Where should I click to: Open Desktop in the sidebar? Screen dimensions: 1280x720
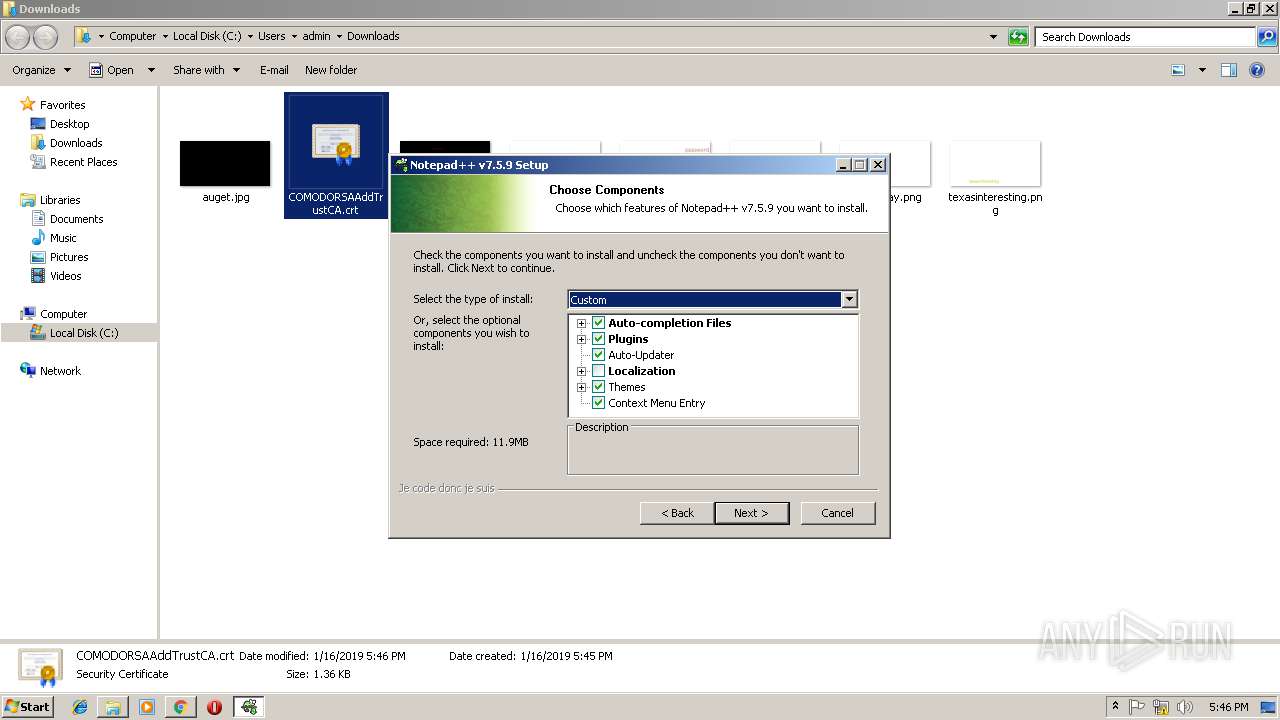[x=69, y=124]
